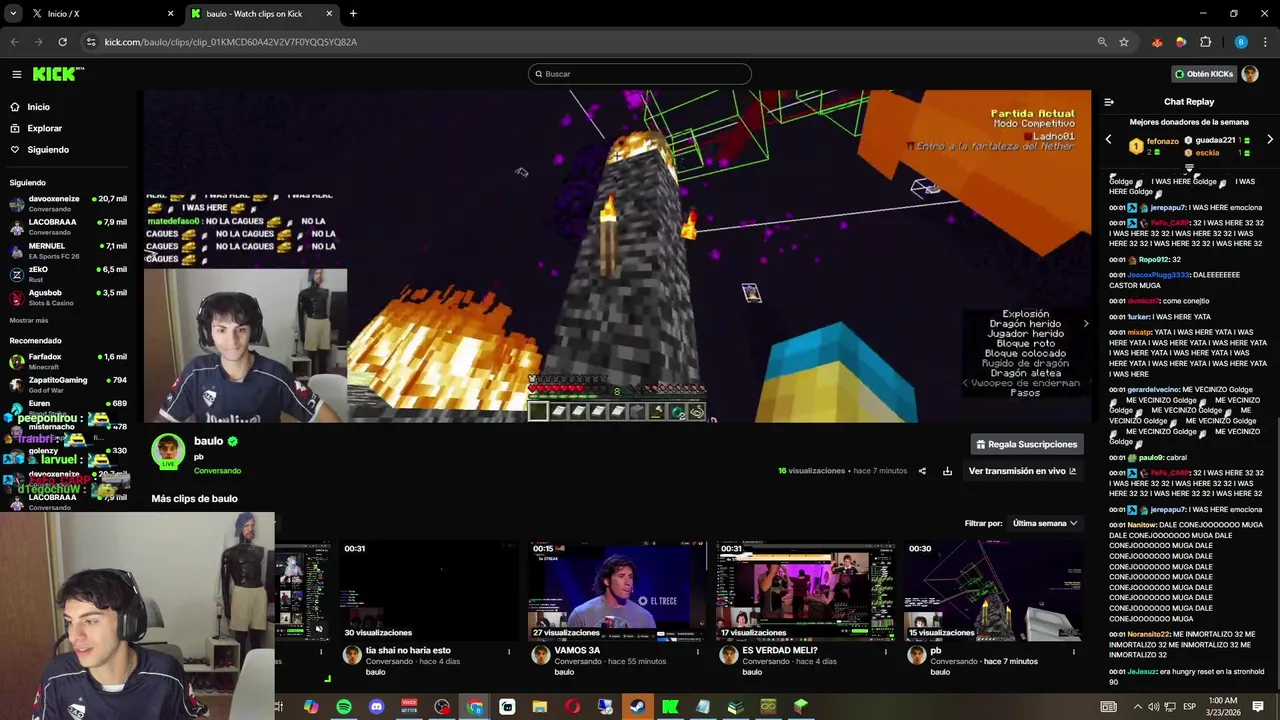Go back in browser history

(x=14, y=42)
